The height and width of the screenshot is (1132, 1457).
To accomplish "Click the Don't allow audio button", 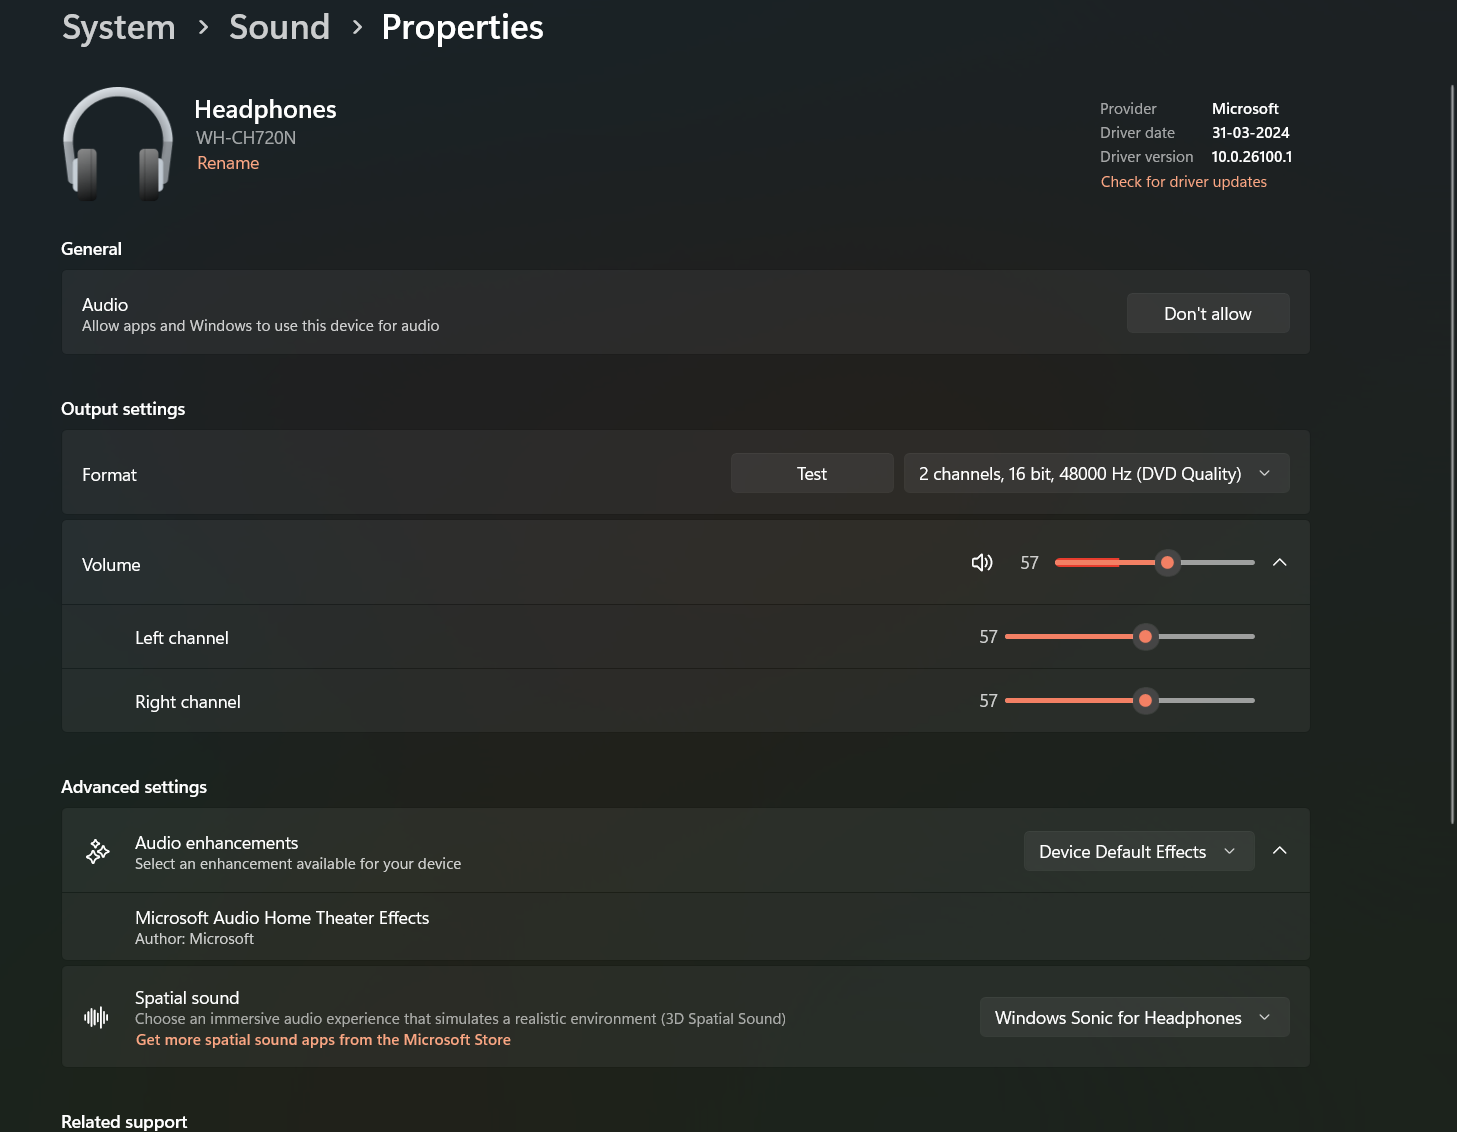I will pos(1208,313).
